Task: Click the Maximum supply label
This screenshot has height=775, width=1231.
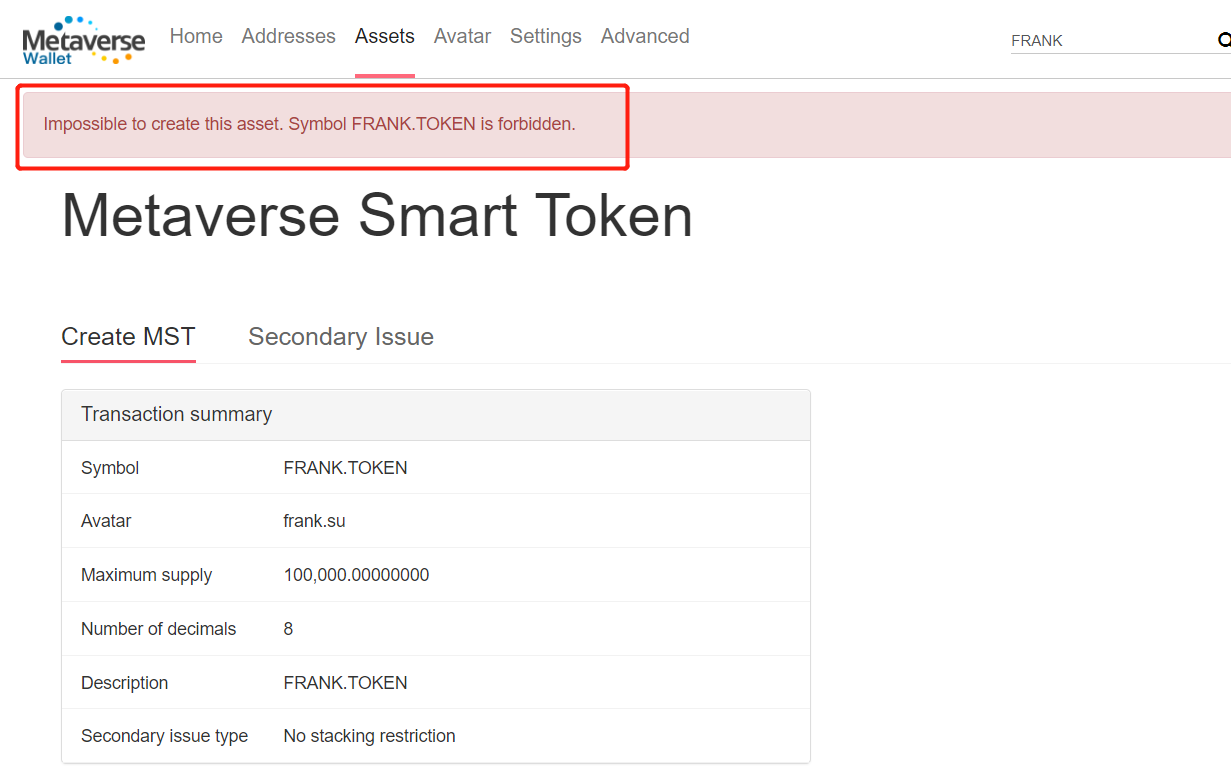Action: (x=147, y=575)
